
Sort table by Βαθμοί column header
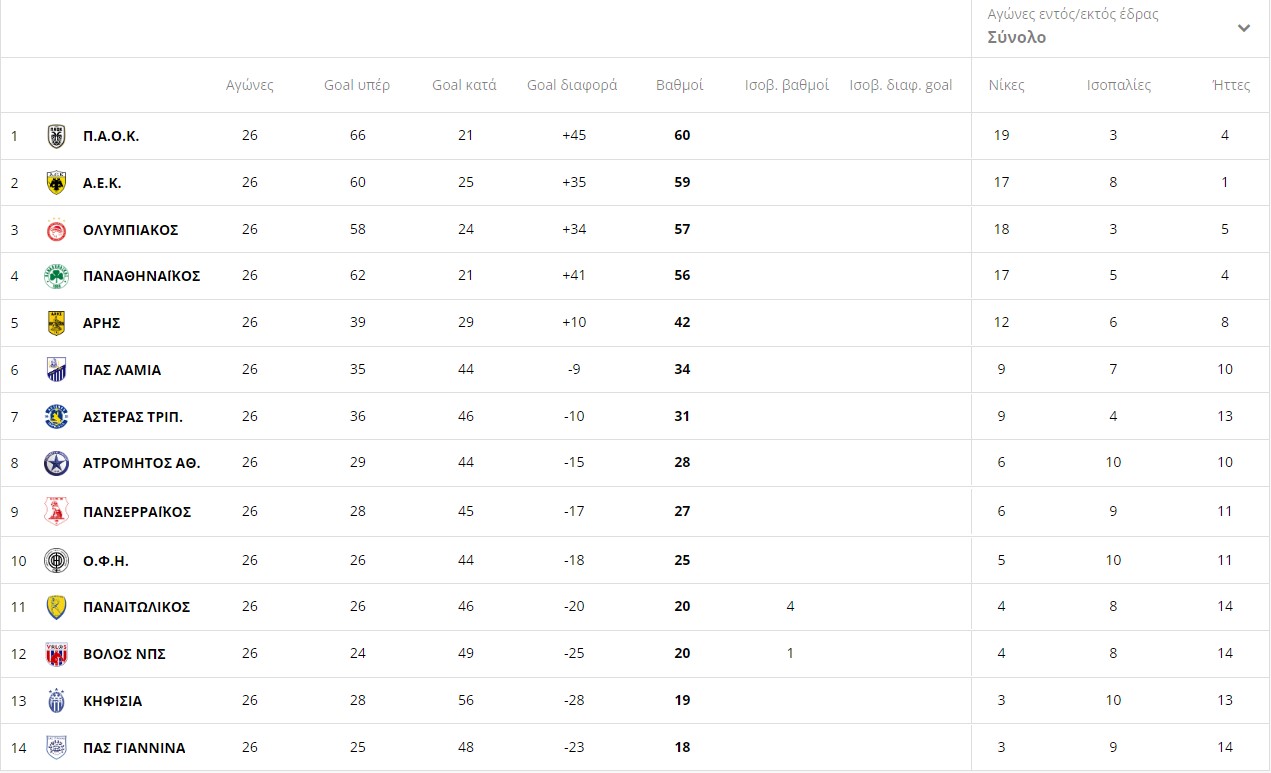pyautogui.click(x=679, y=85)
